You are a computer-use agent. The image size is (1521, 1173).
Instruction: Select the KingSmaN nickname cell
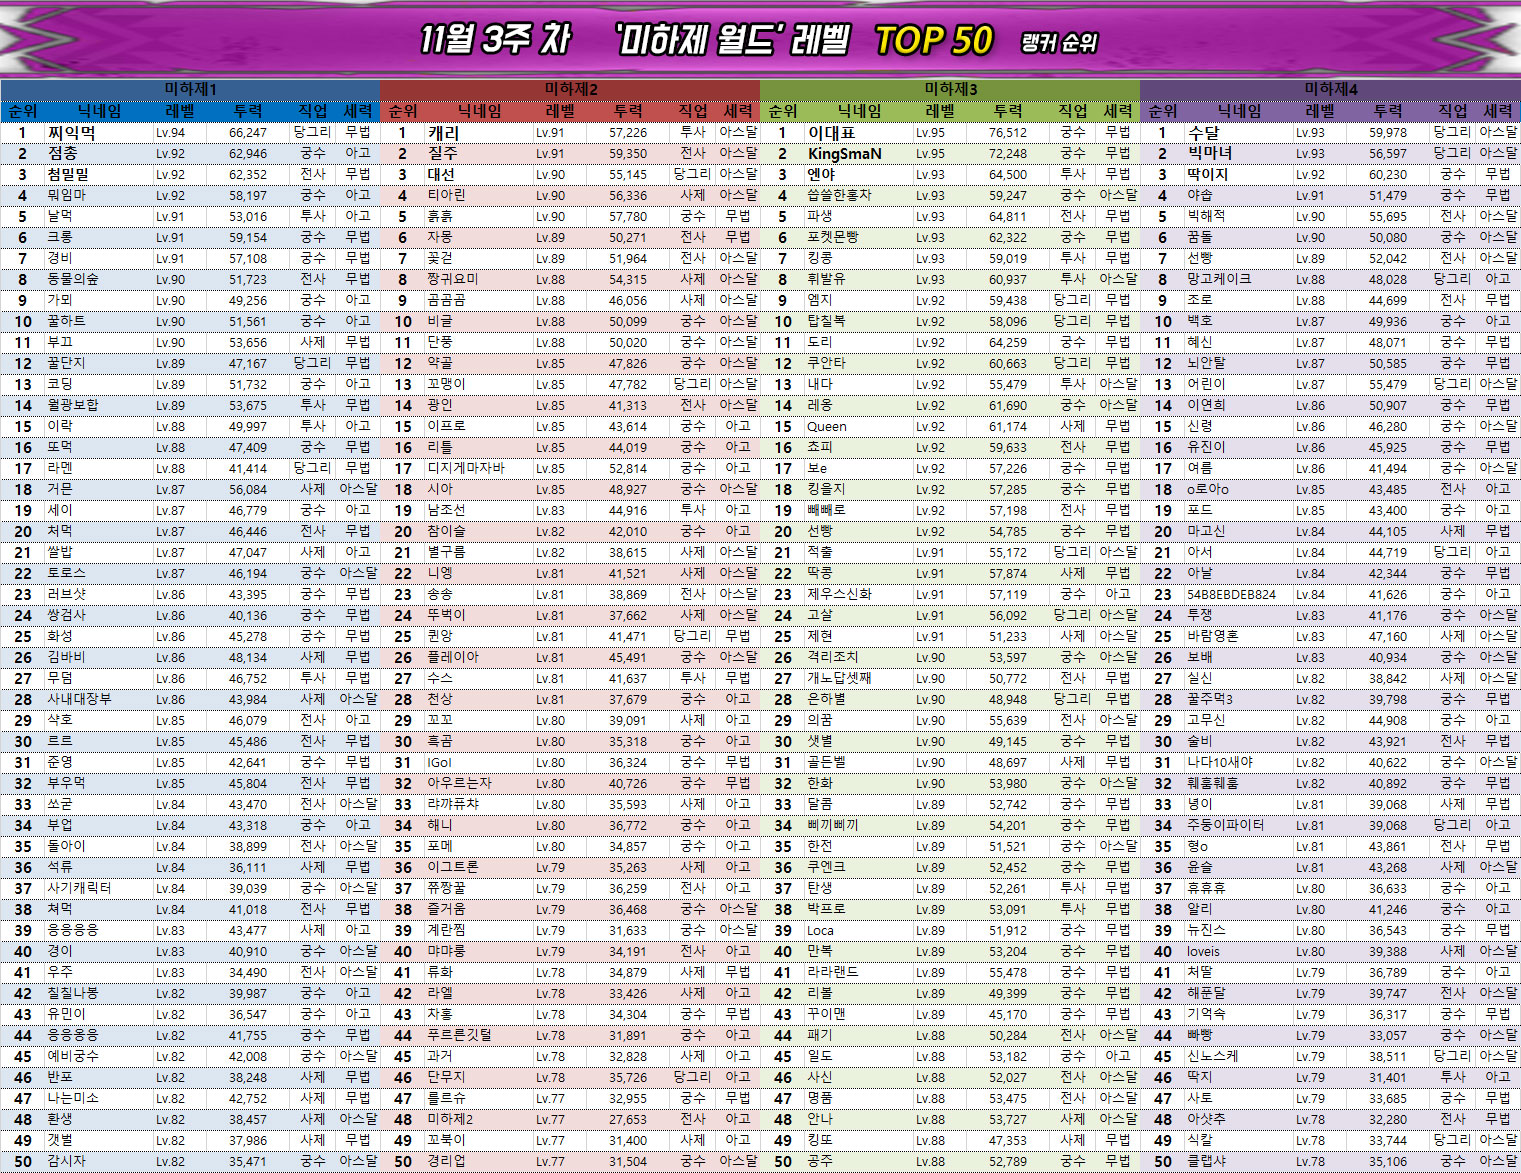pyautogui.click(x=844, y=154)
